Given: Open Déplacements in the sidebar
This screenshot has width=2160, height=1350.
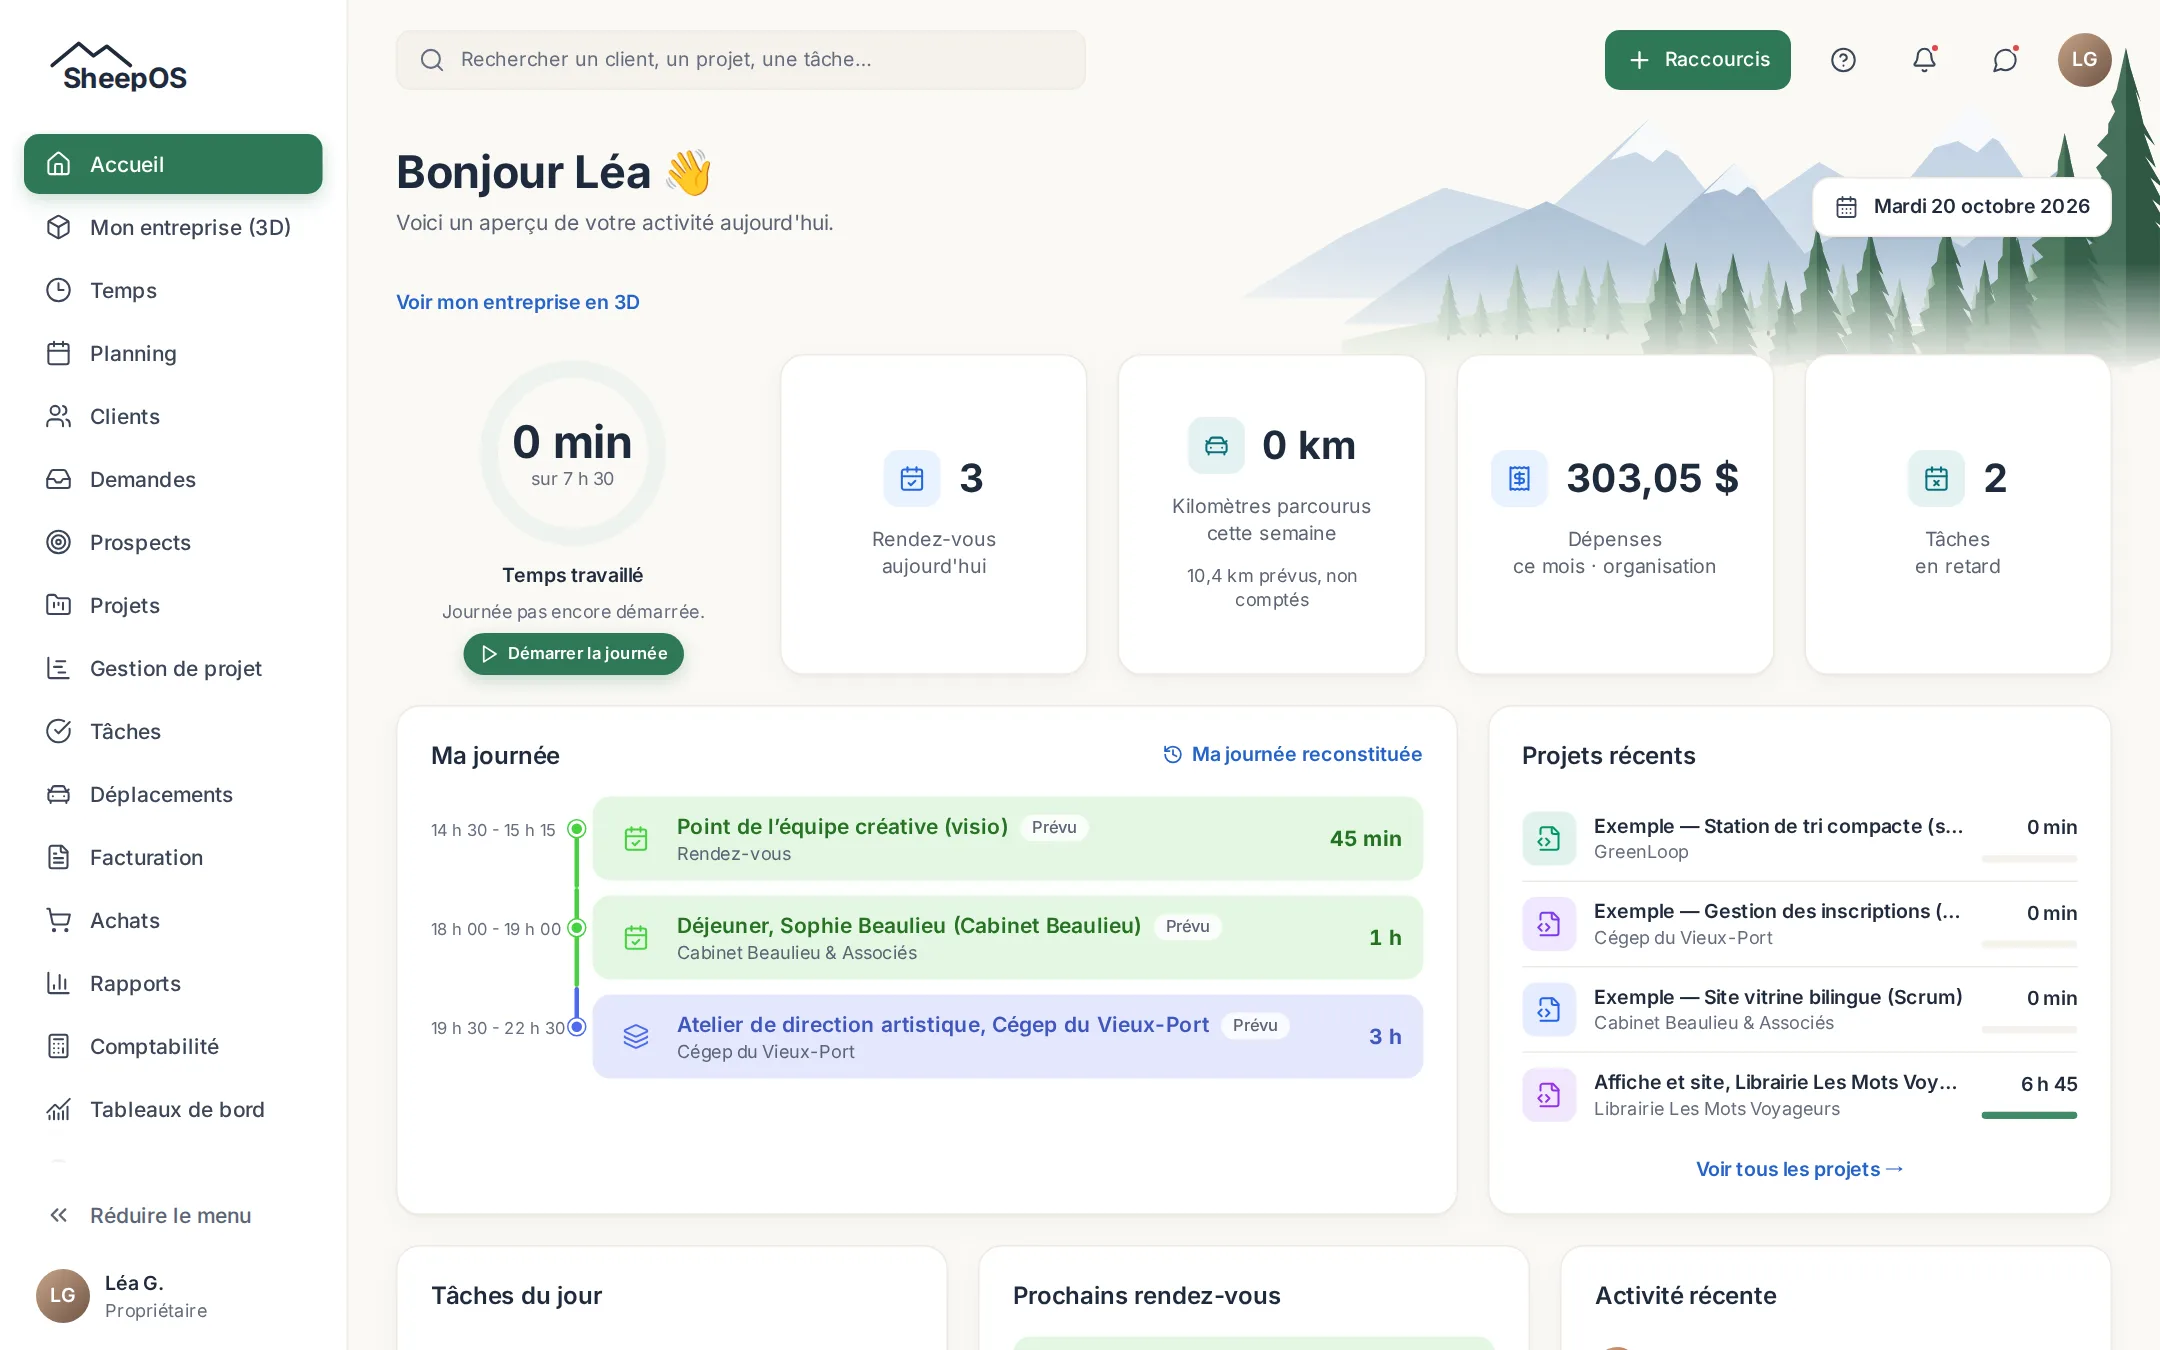Looking at the screenshot, I should pos(173,794).
